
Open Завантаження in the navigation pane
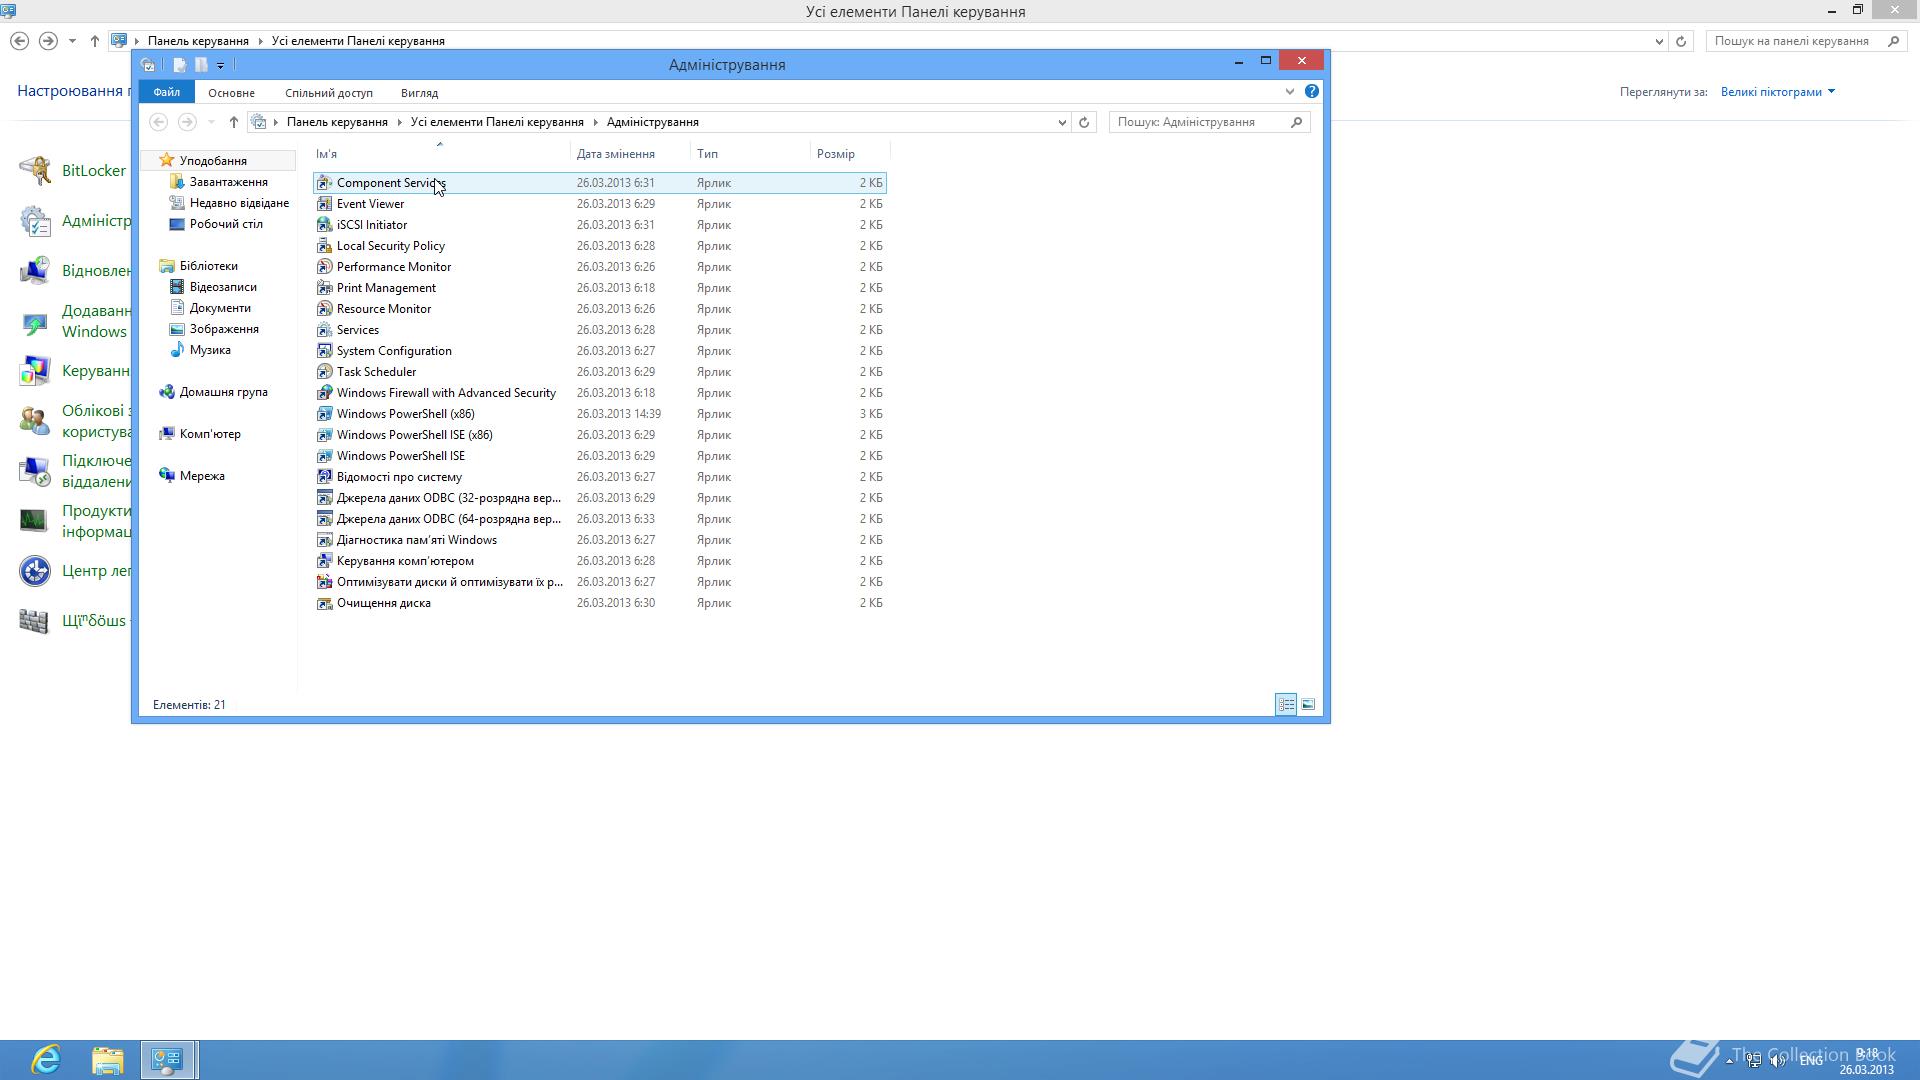229,182
